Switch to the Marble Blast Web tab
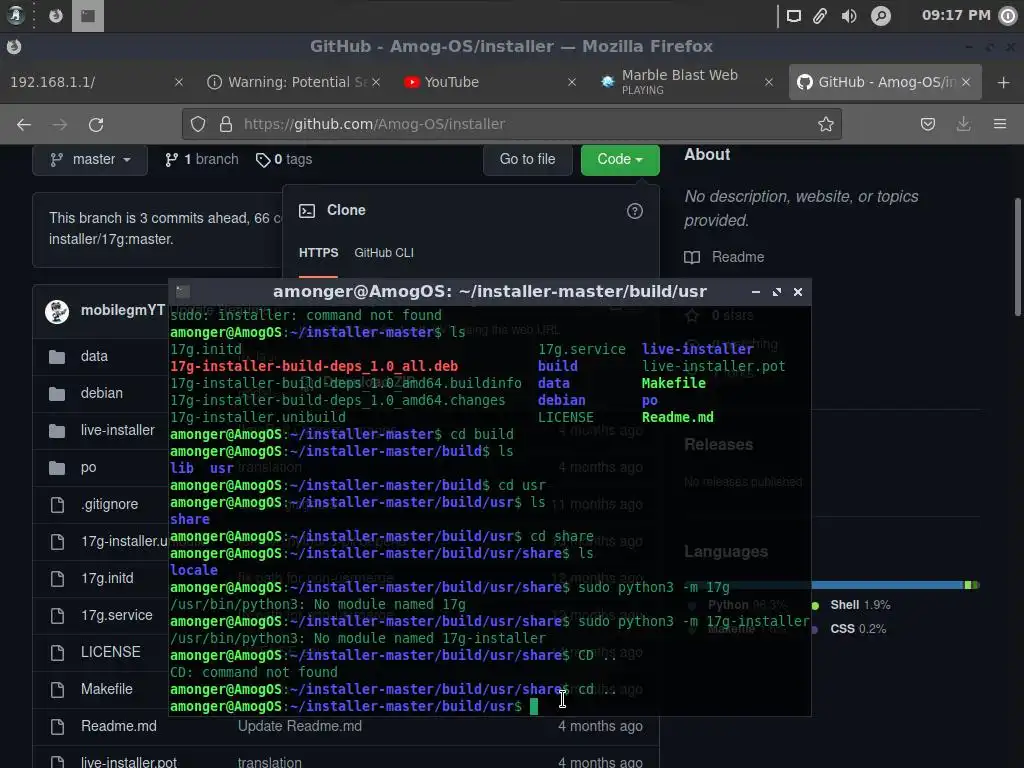 pos(686,82)
